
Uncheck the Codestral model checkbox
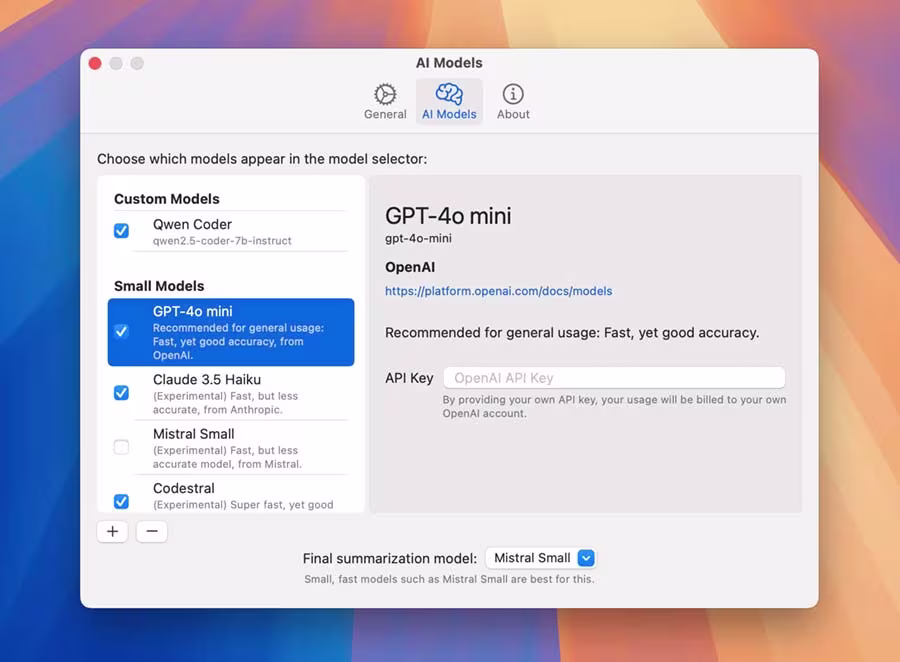coord(121,501)
